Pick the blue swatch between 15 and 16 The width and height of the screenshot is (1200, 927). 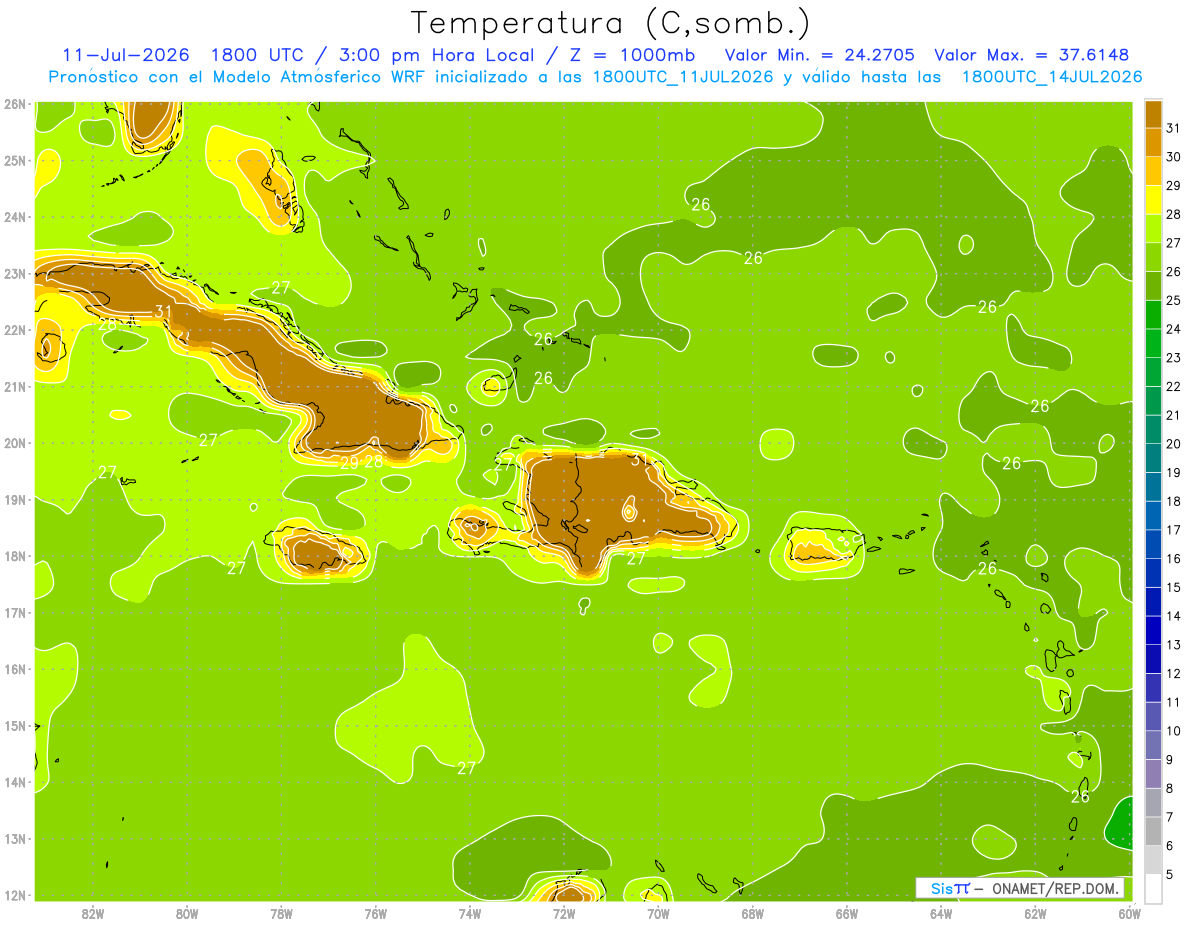click(1153, 572)
